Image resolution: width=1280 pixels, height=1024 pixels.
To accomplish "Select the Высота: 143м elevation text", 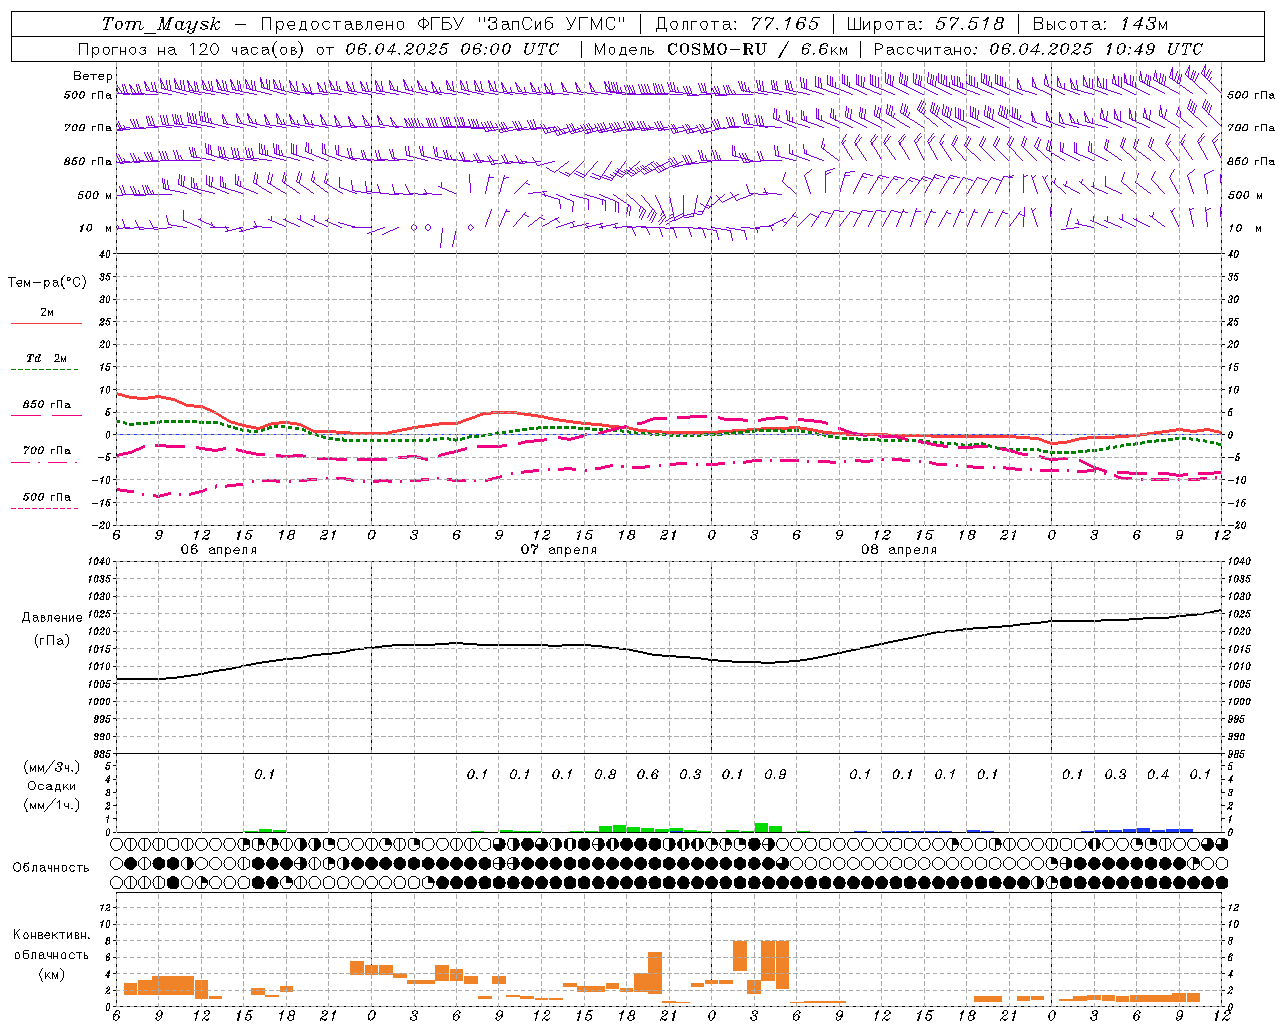I will pyautogui.click(x=1100, y=24).
